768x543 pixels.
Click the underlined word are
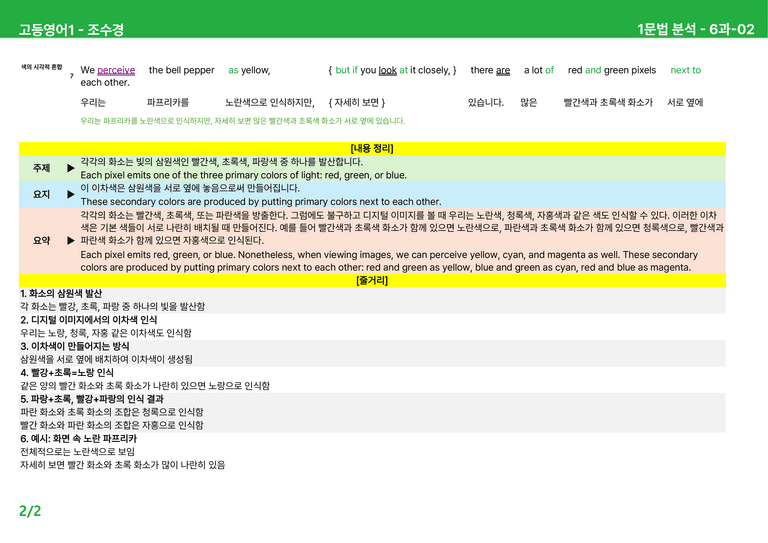503,70
